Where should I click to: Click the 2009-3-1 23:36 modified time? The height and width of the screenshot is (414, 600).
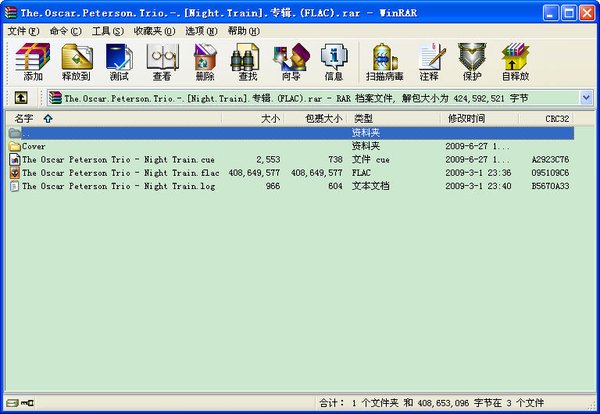point(478,173)
